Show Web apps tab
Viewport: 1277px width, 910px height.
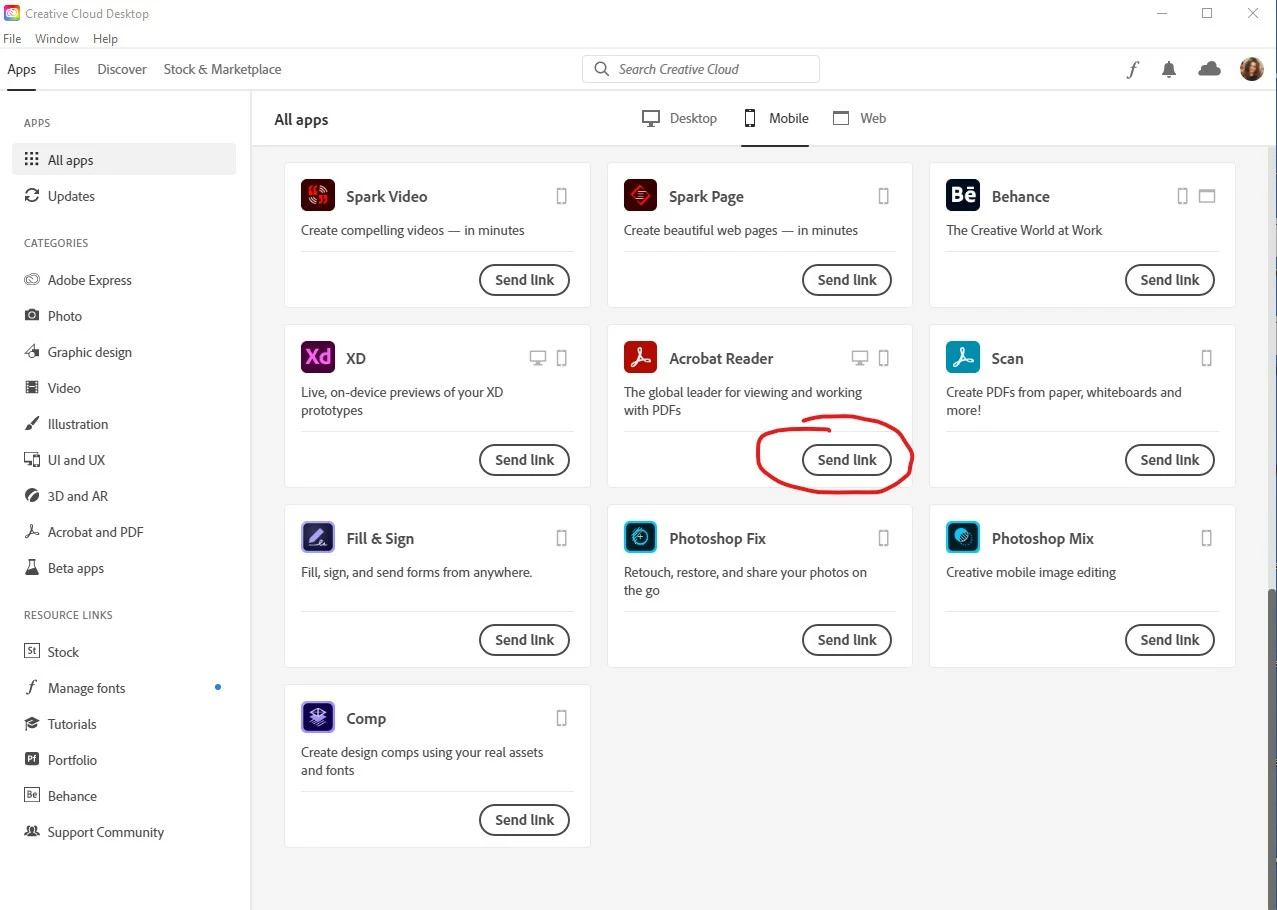click(x=860, y=118)
